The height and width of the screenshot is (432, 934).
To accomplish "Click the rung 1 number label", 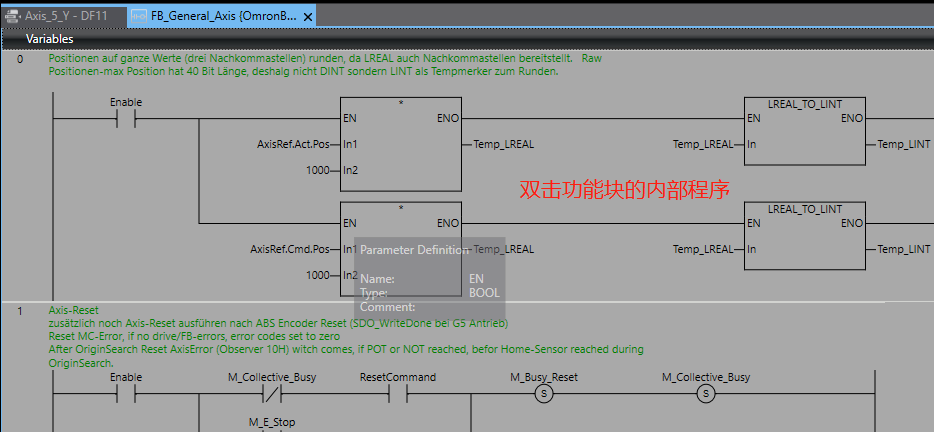I will point(20,311).
